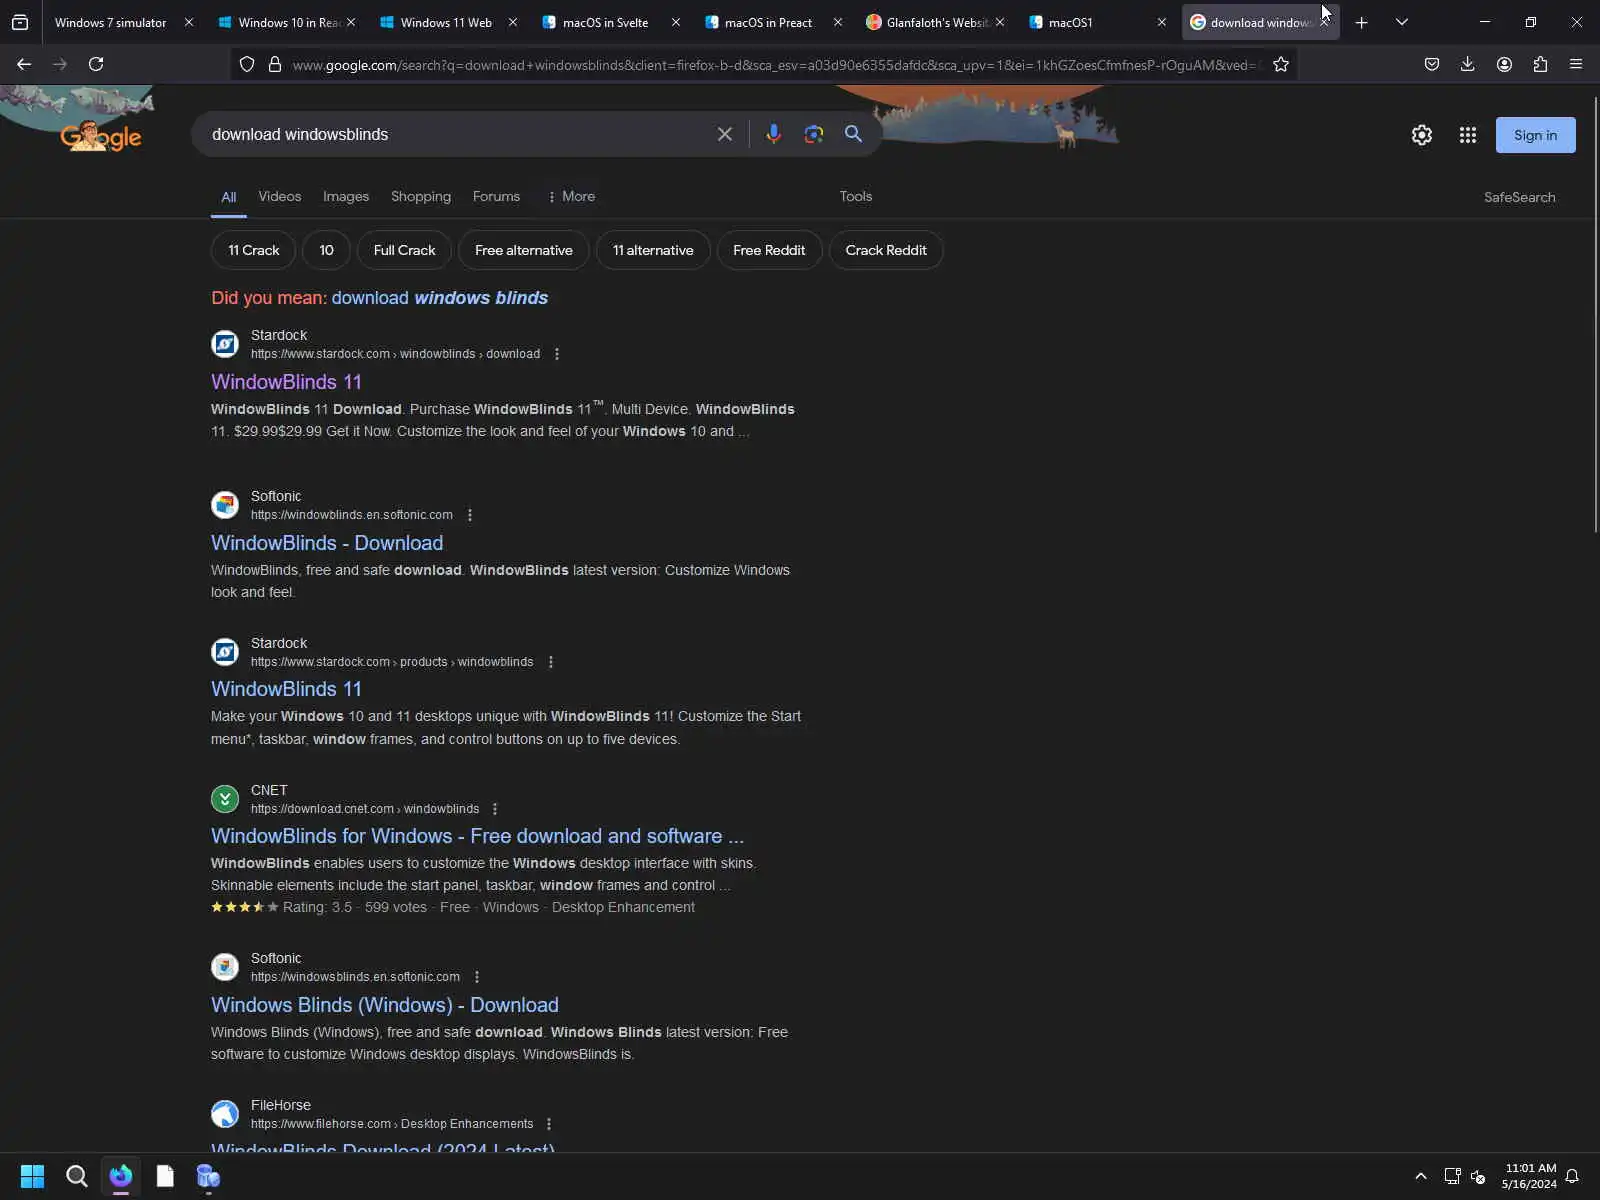Follow the 'download windows blinds' suggestion
The height and width of the screenshot is (1200, 1600).
(440, 298)
